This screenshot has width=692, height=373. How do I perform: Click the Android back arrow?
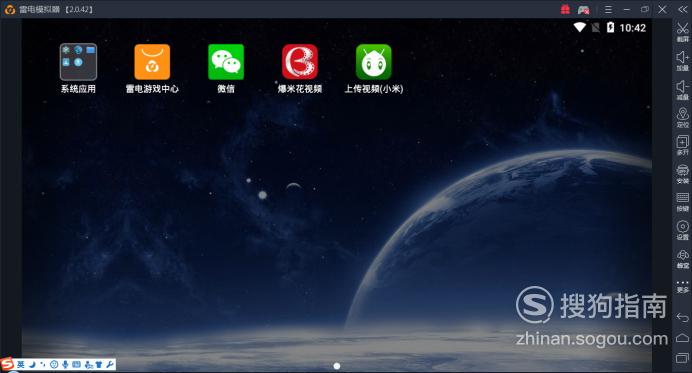tap(682, 317)
